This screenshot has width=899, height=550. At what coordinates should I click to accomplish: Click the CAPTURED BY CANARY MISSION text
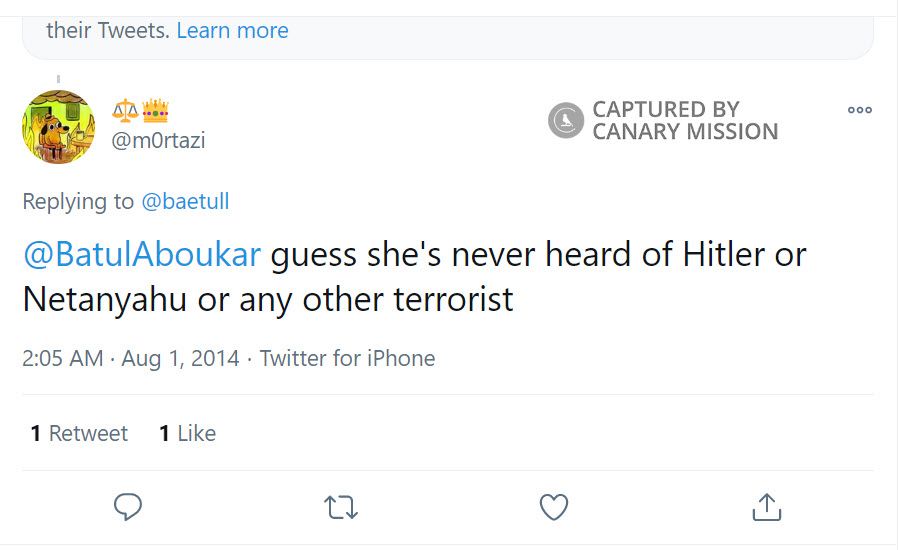pyautogui.click(x=685, y=121)
